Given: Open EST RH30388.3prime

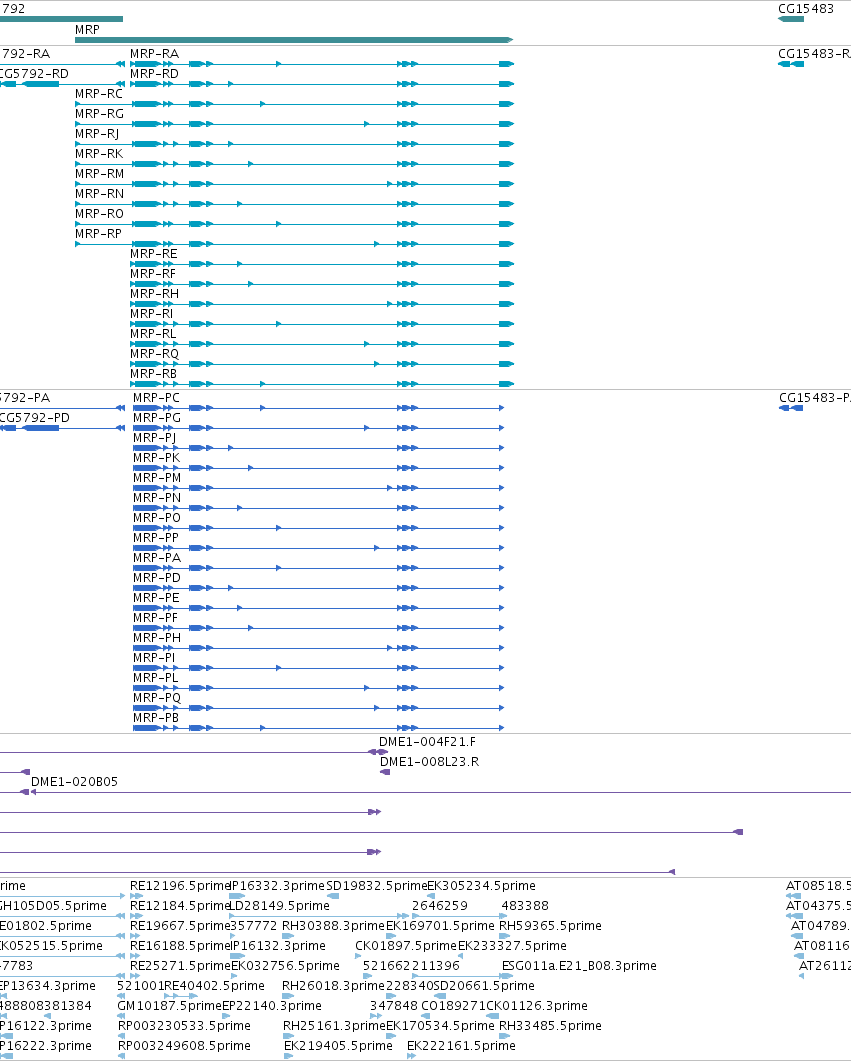Looking at the screenshot, I should point(333,926).
